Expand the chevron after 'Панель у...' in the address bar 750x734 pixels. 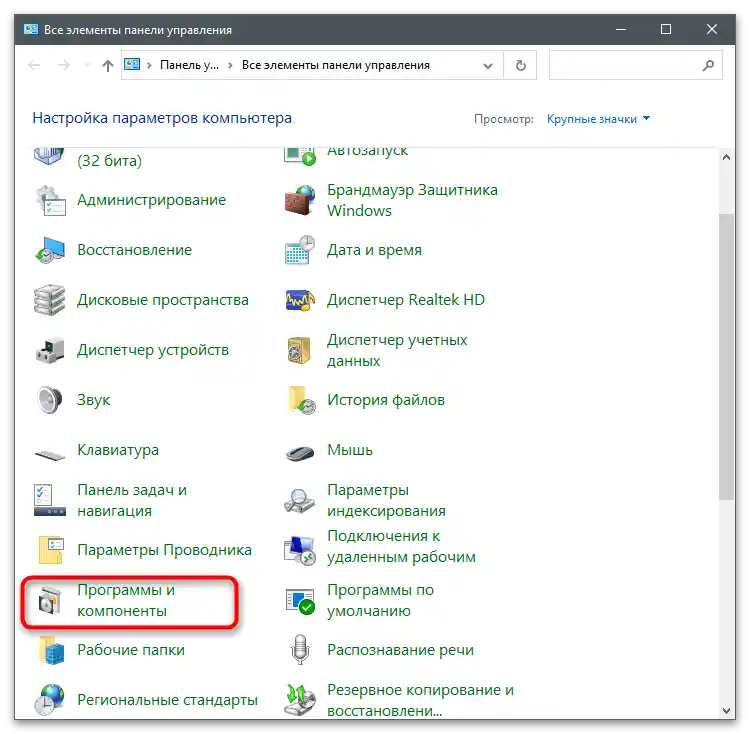231,65
